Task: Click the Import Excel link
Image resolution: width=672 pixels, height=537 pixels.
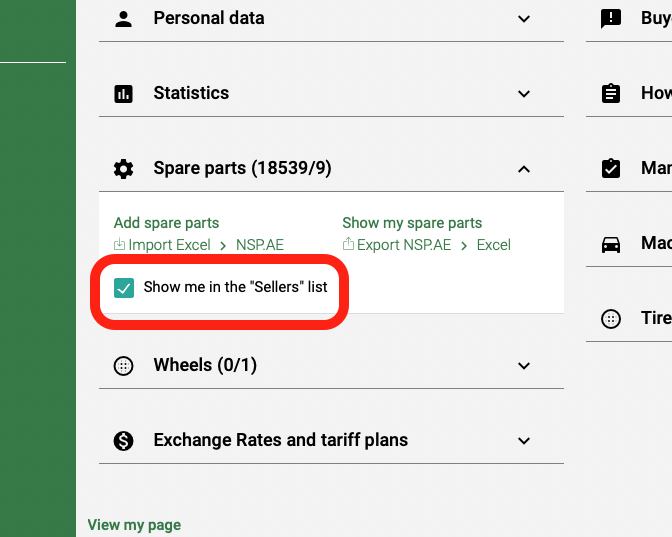Action: pyautogui.click(x=169, y=245)
